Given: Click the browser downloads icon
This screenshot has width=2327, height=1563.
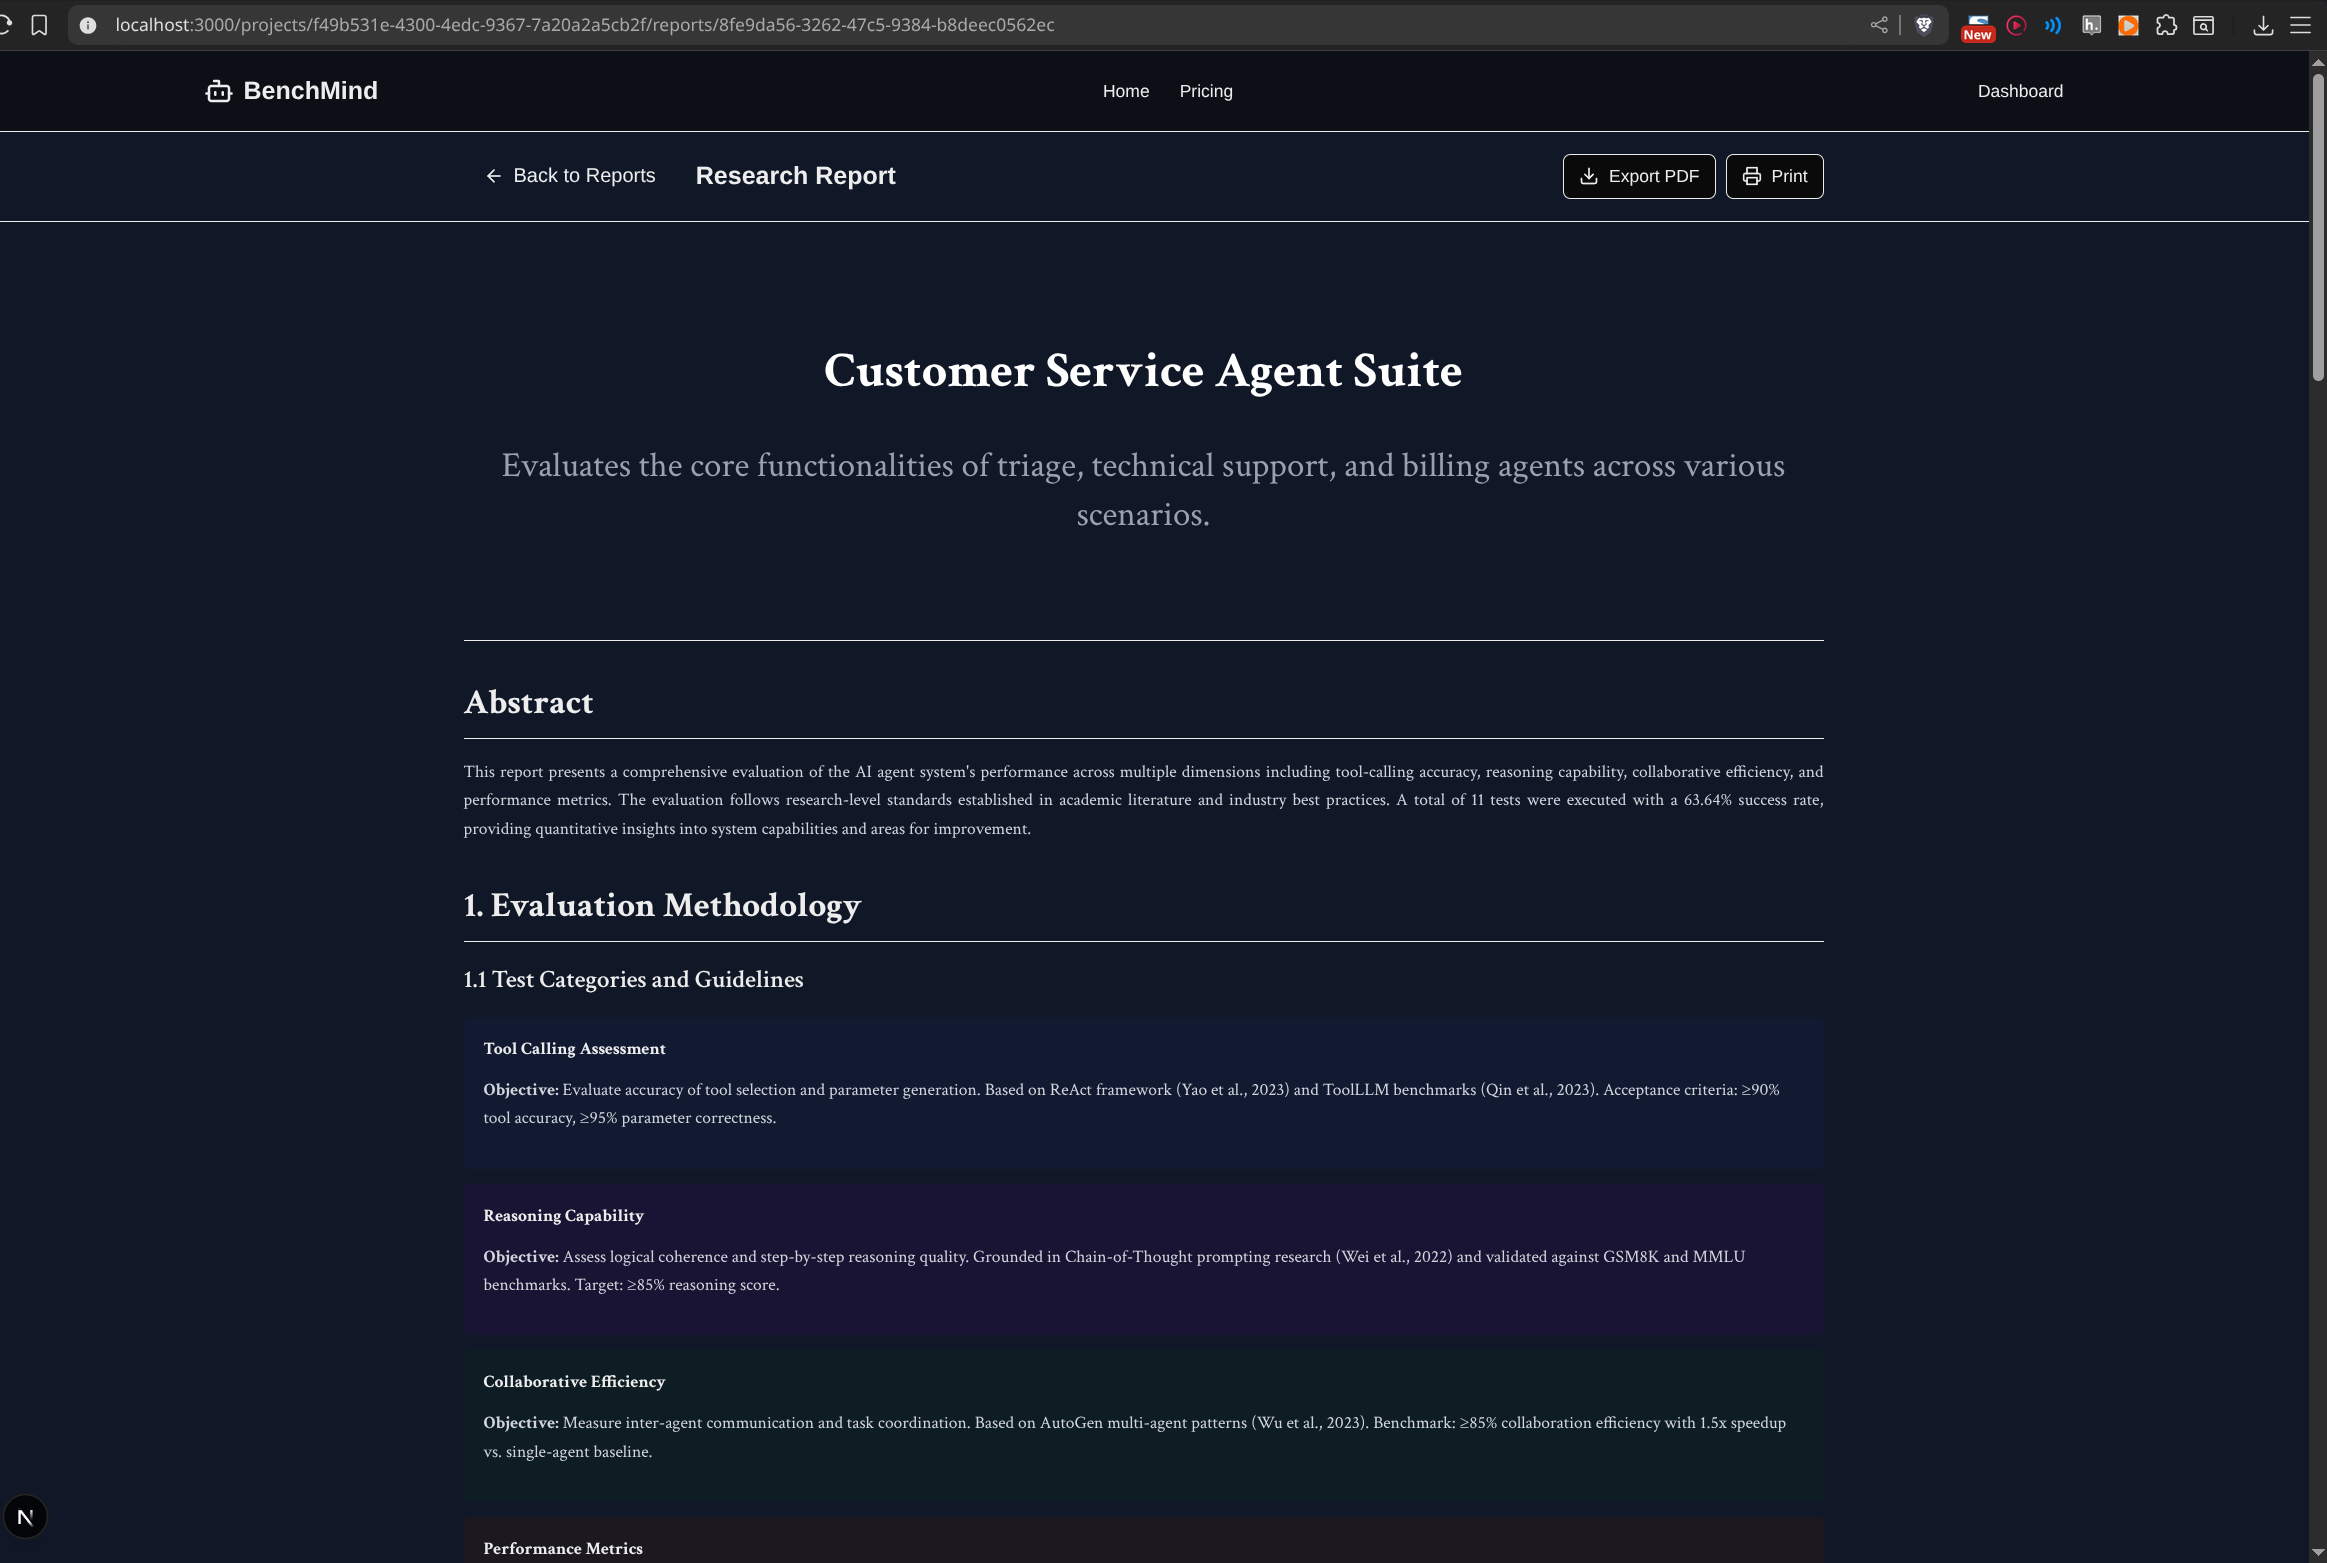Looking at the screenshot, I should [x=2263, y=26].
